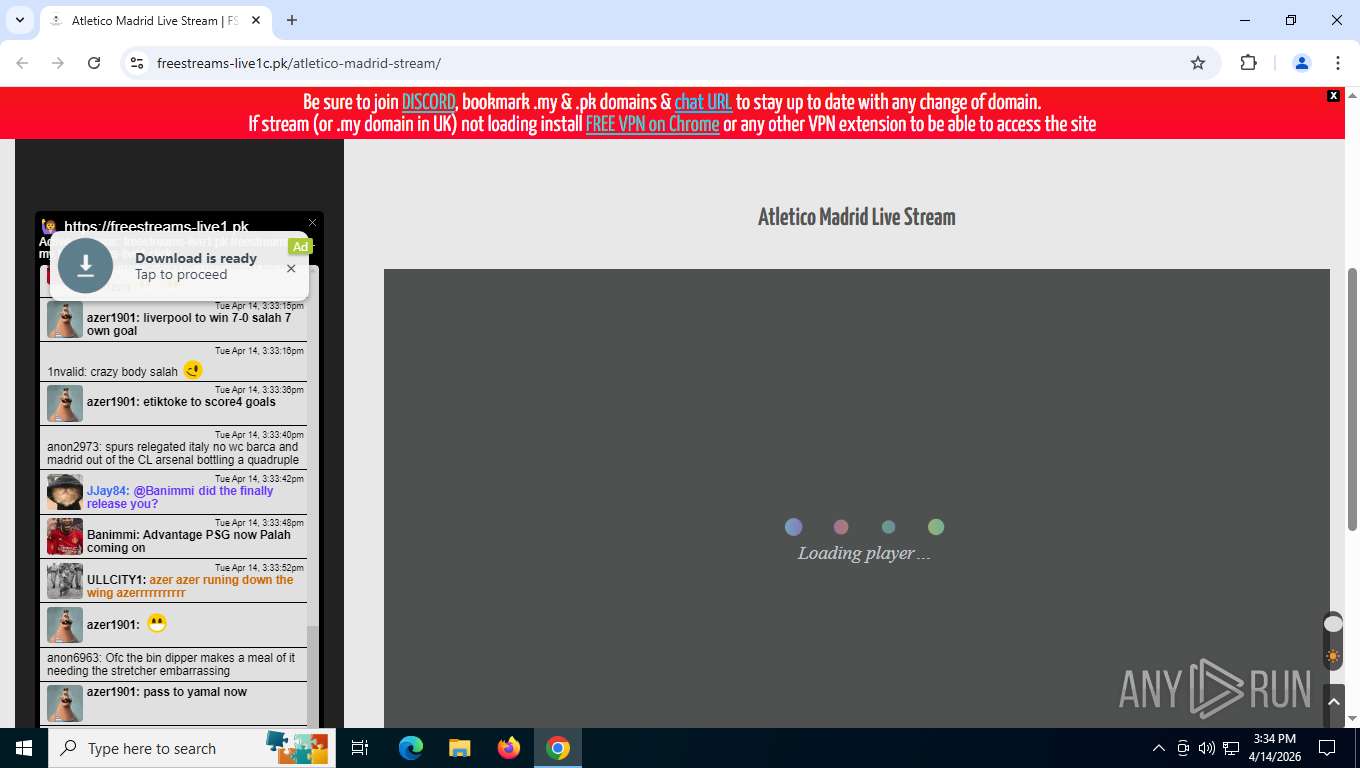Screen dimensions: 1360x768
Task: Click the browser back arrow
Action: pyautogui.click(x=22, y=63)
